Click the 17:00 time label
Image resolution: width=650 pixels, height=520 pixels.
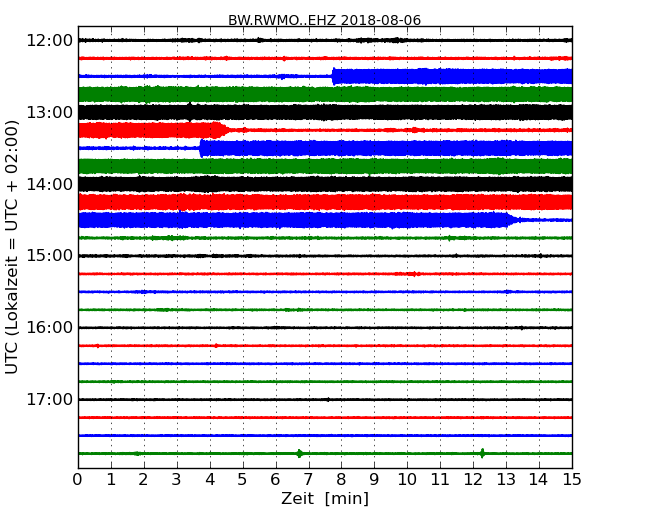point(49,399)
